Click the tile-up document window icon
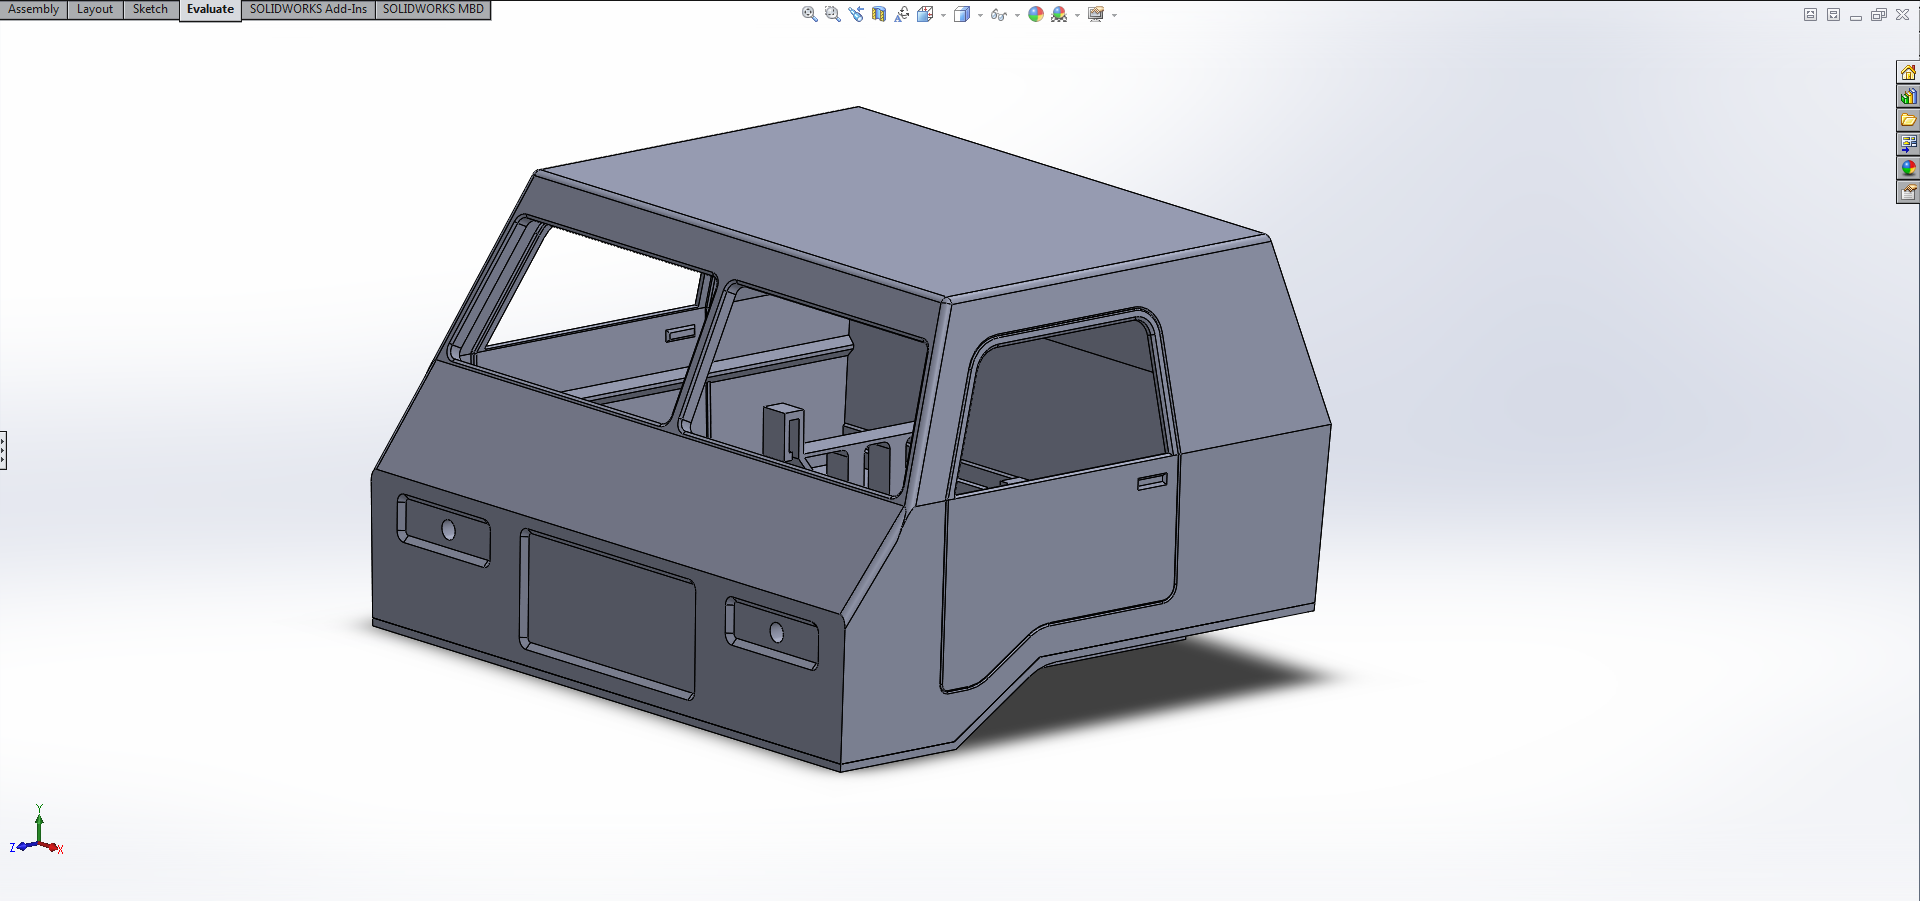The height and width of the screenshot is (901, 1920). pos(1810,14)
